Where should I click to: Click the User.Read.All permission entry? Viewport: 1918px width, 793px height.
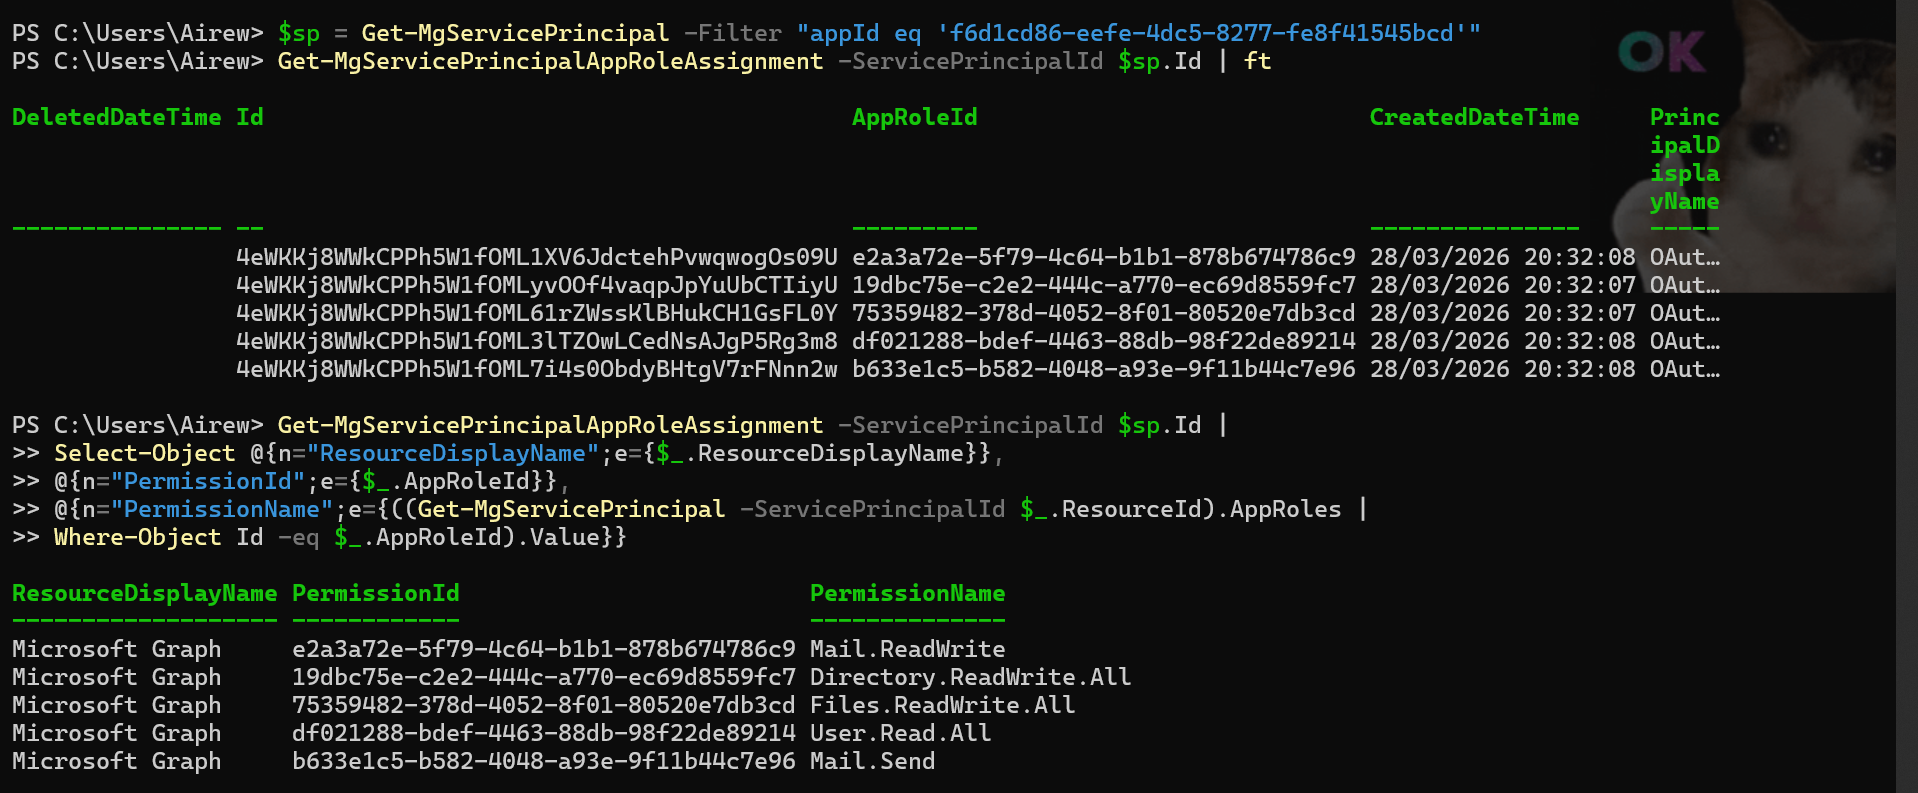[900, 733]
